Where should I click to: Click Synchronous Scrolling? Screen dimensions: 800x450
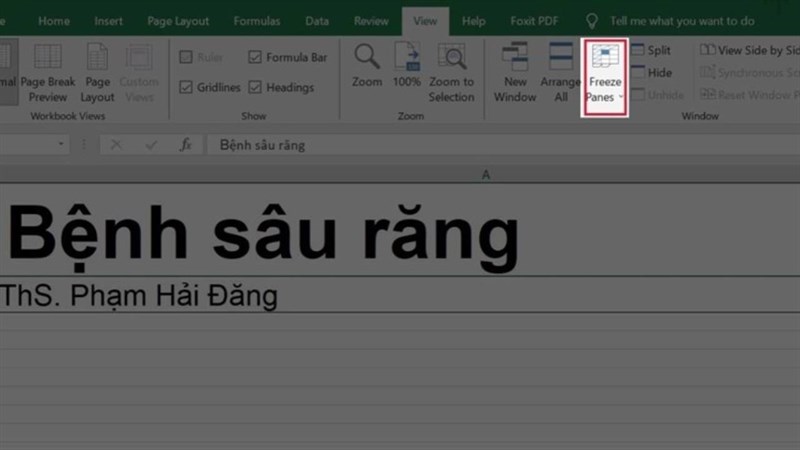tap(749, 72)
